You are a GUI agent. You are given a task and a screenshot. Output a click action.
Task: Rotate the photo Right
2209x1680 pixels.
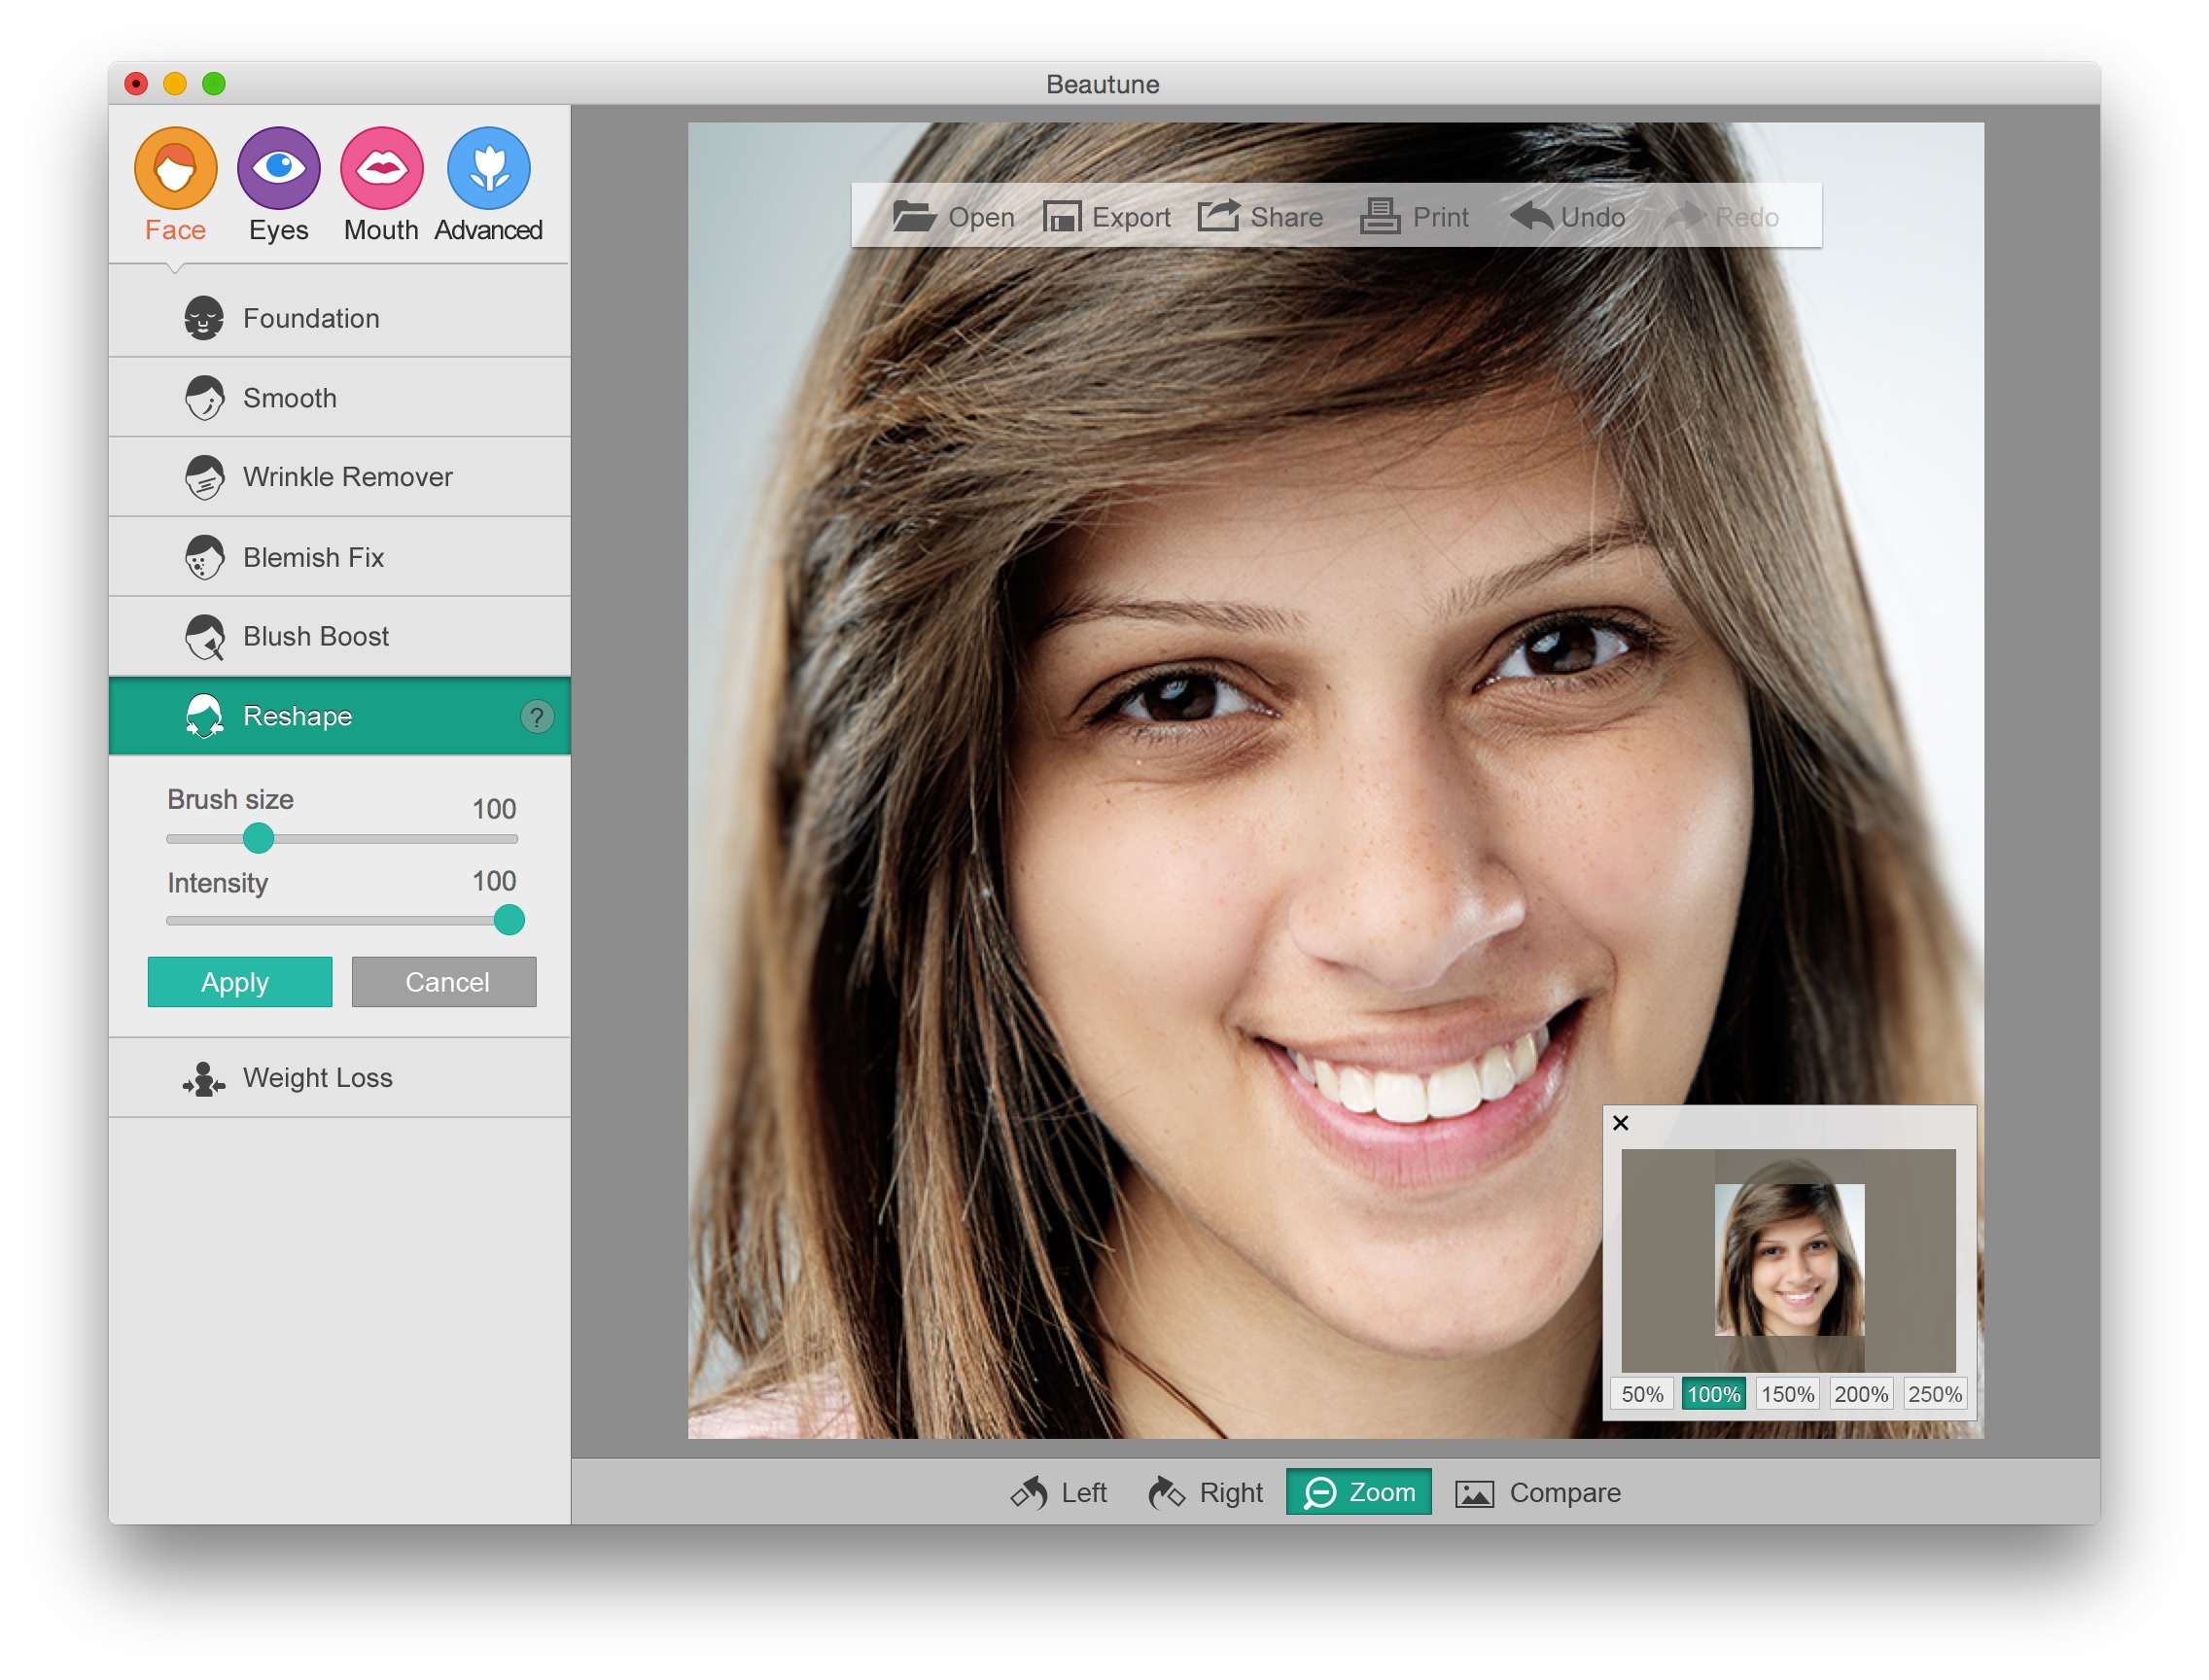[1204, 1493]
